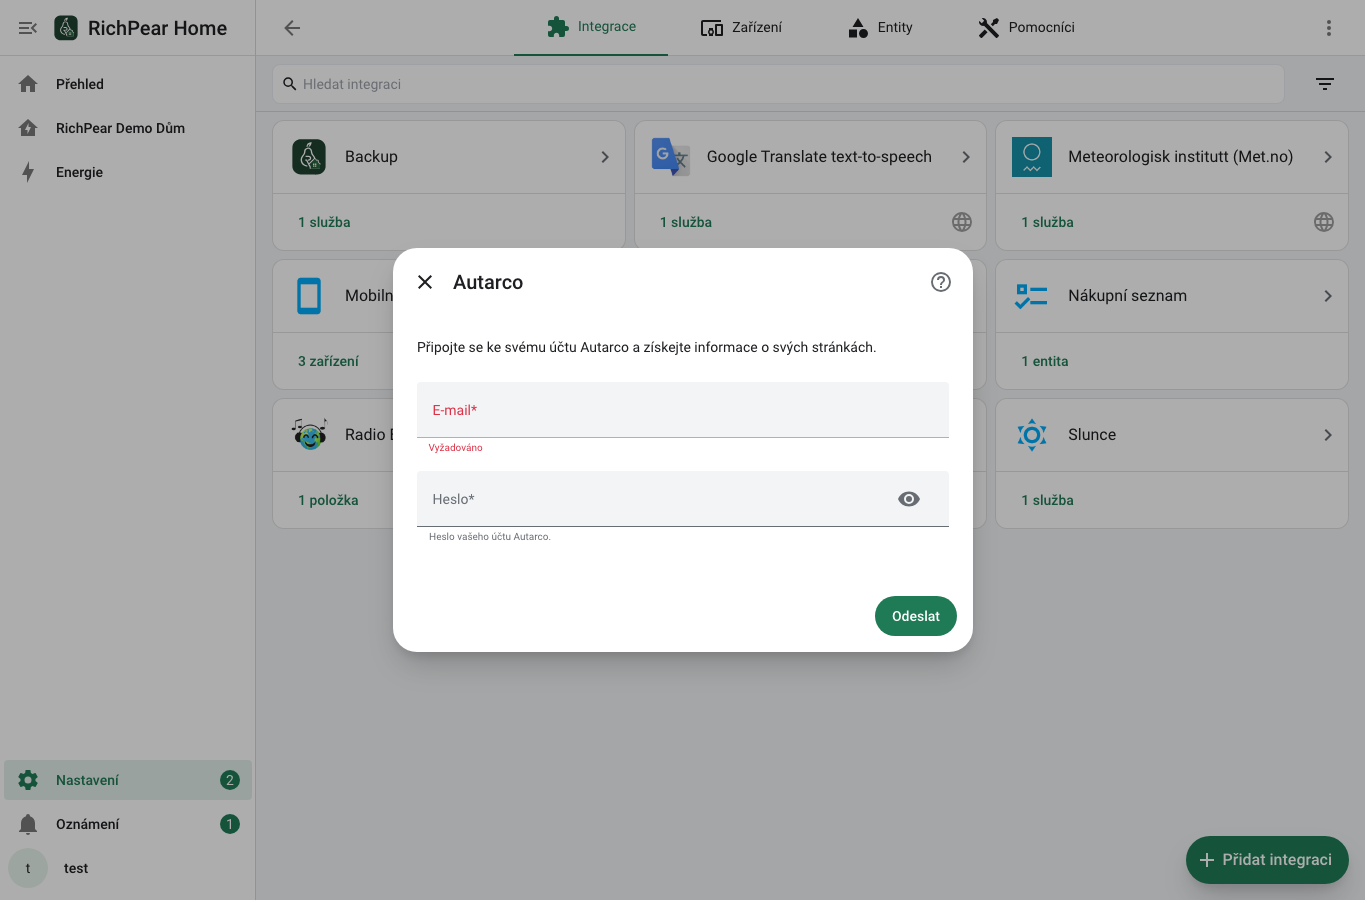
Task: Open Met.no 1 služba link
Action: [x=1047, y=222]
